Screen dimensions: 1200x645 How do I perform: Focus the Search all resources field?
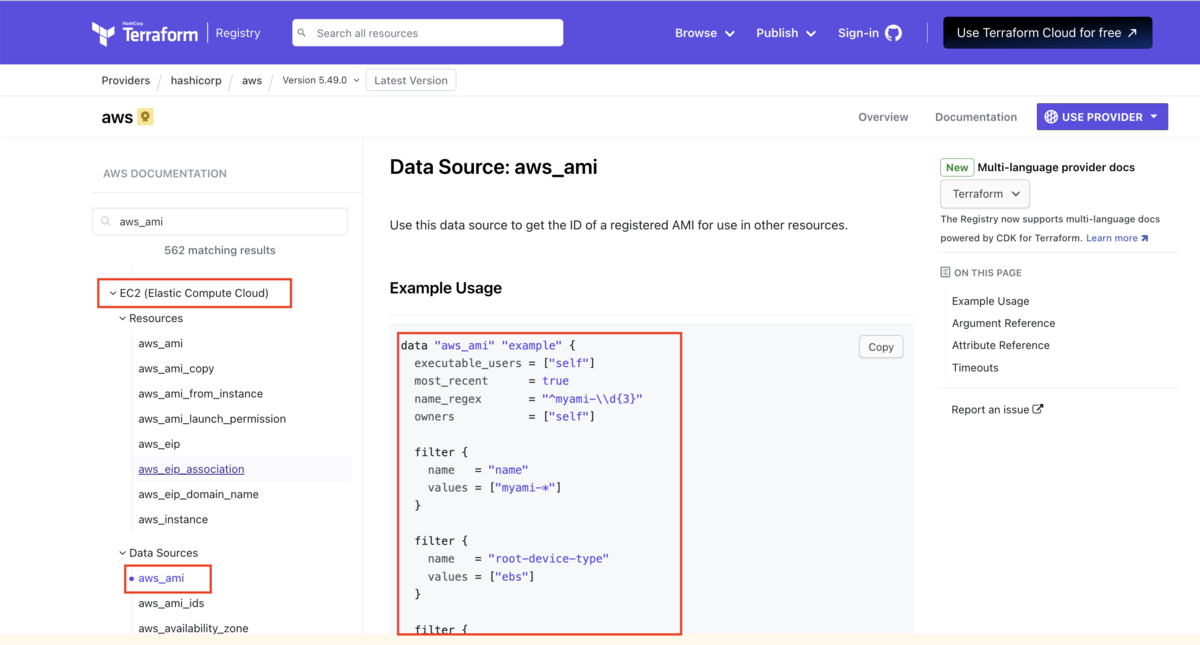[428, 33]
